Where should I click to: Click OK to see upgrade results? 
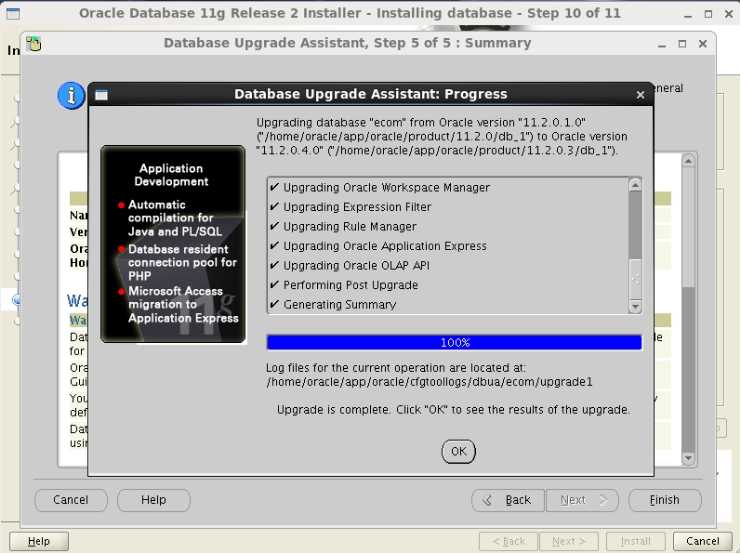coord(458,451)
